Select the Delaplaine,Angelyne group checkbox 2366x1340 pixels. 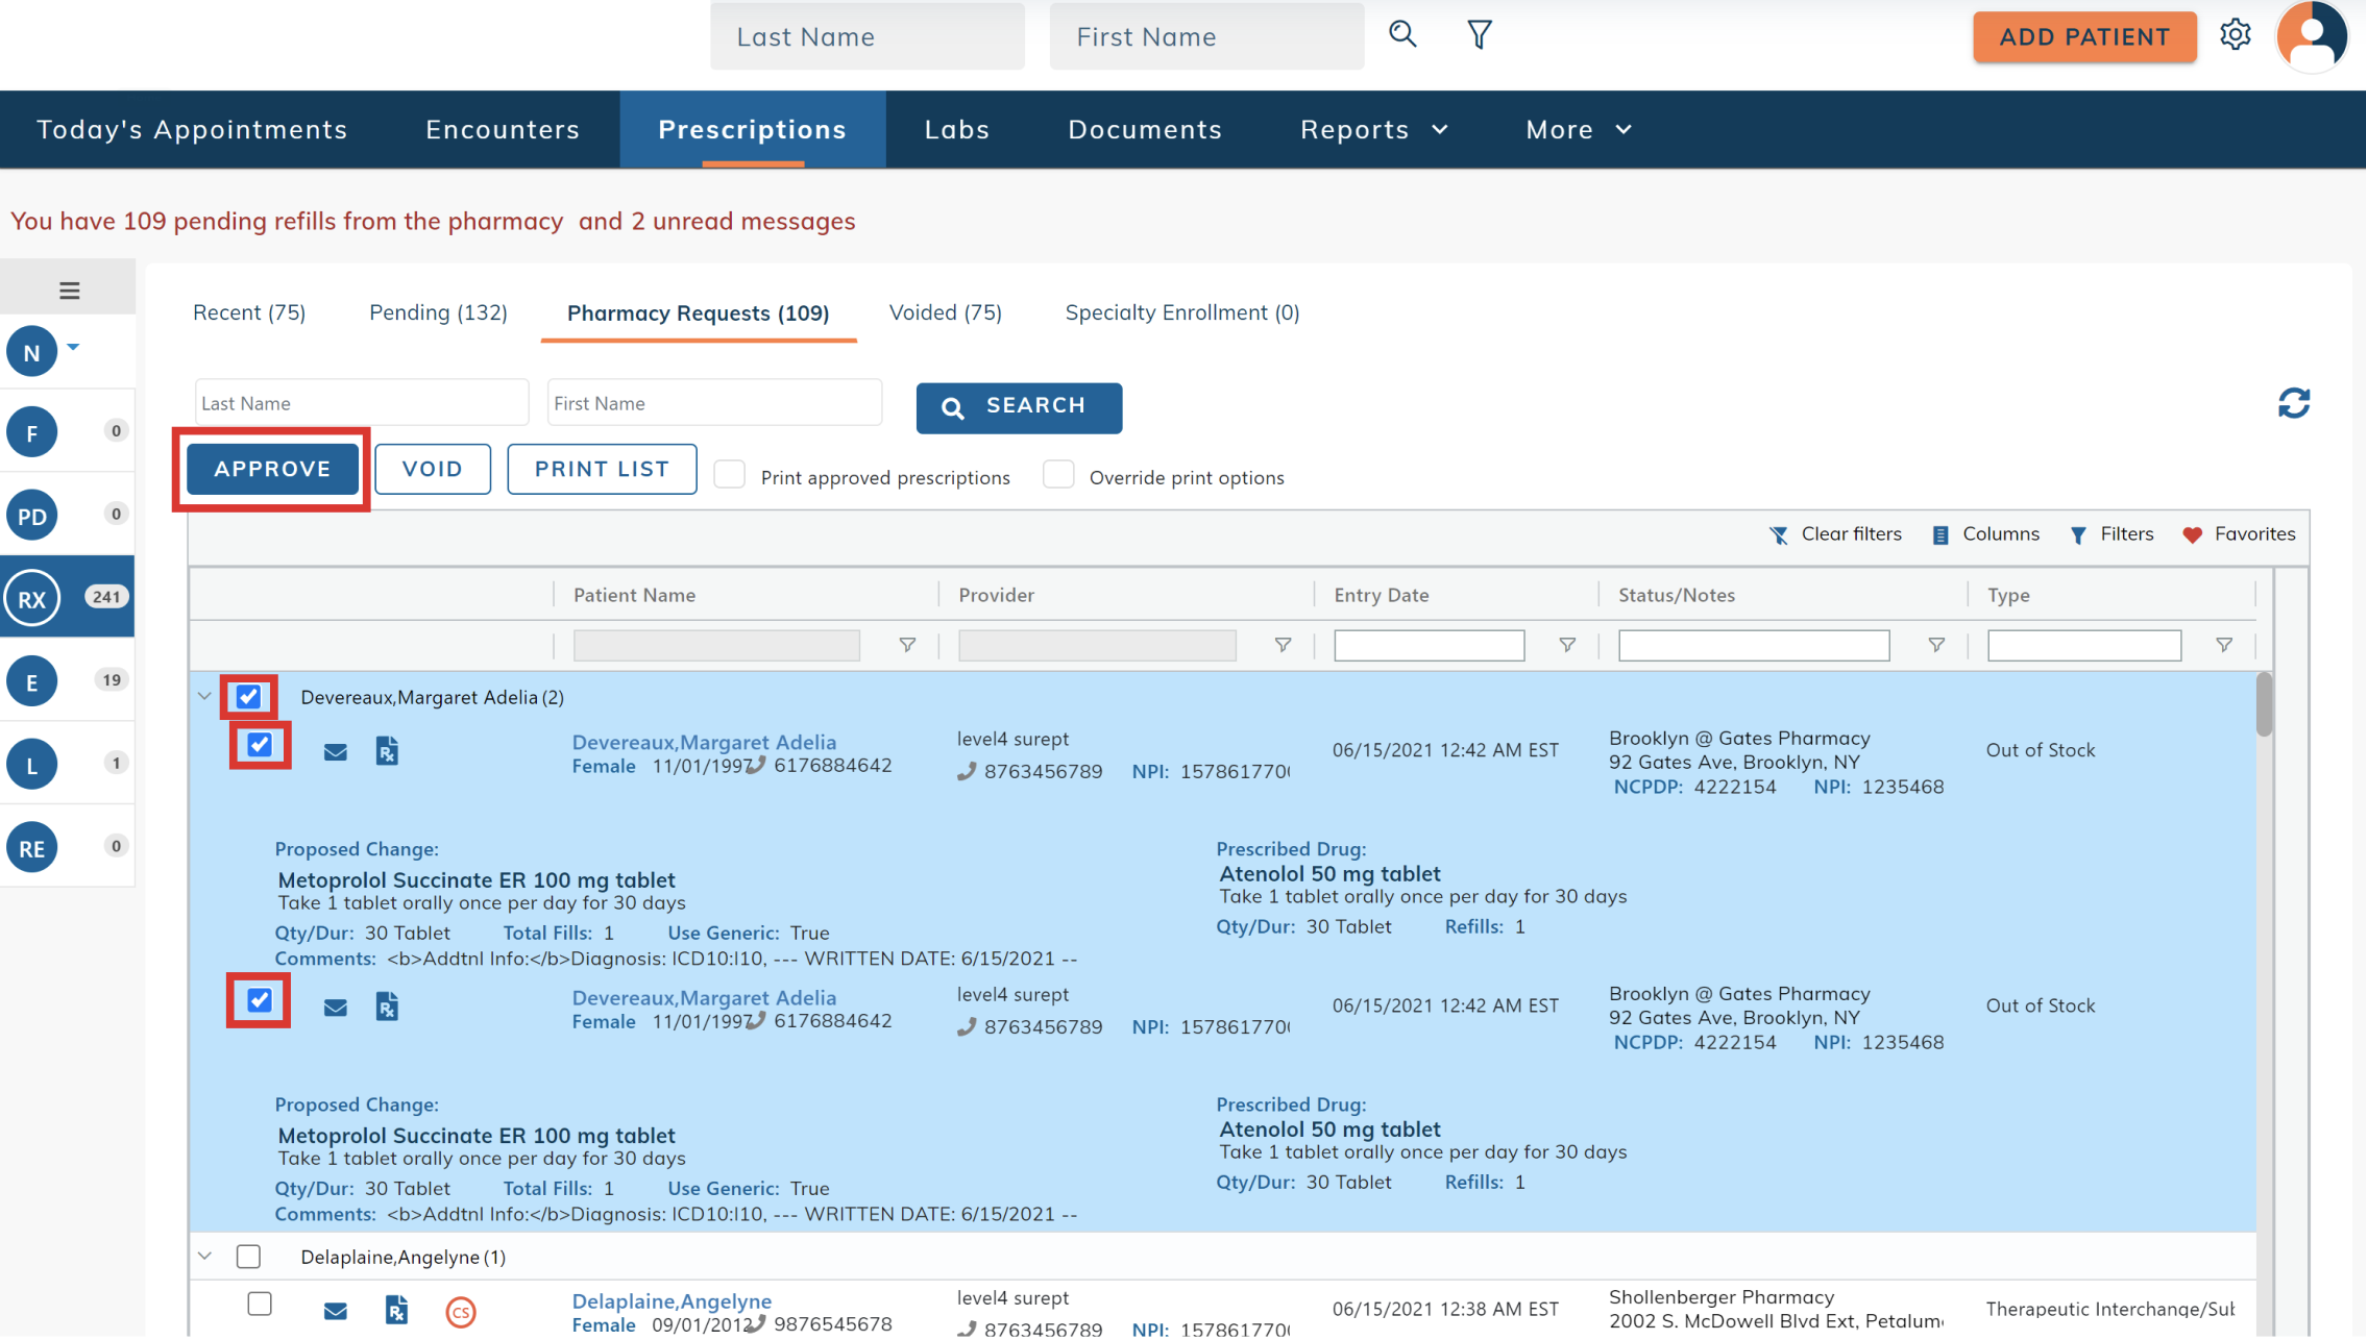249,1256
